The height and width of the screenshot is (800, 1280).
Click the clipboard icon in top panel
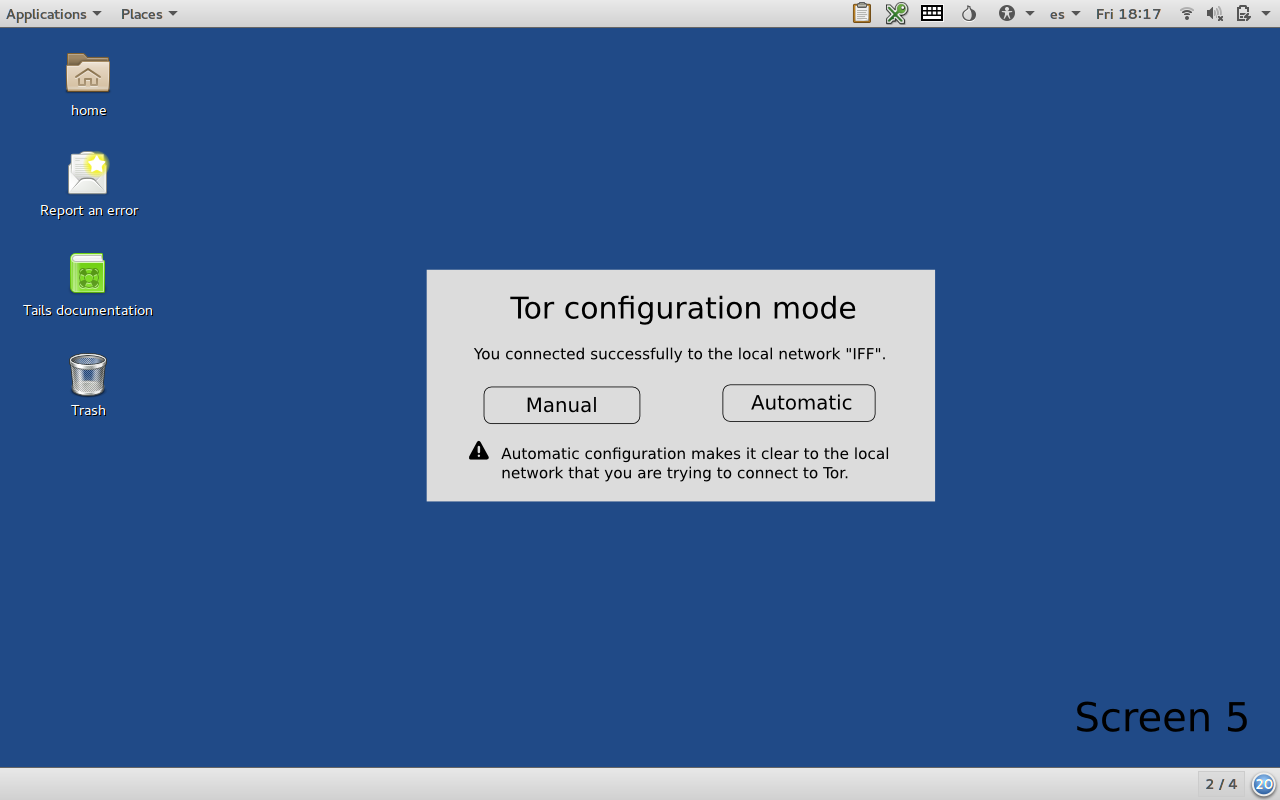[x=861, y=13]
